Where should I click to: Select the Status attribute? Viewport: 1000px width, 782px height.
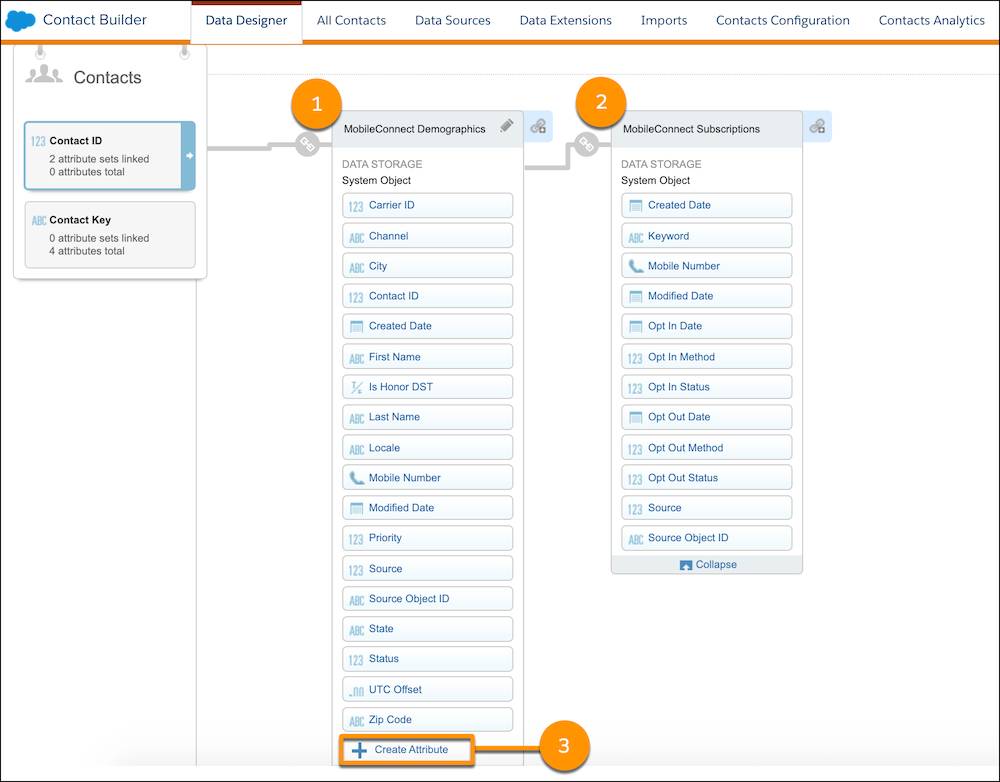[x=427, y=659]
